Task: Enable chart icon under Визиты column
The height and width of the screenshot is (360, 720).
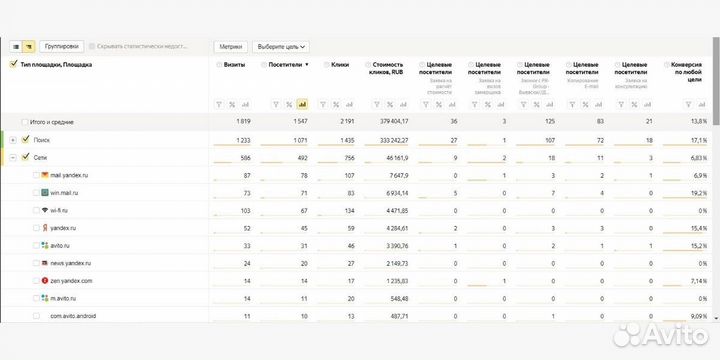Action: coord(245,105)
